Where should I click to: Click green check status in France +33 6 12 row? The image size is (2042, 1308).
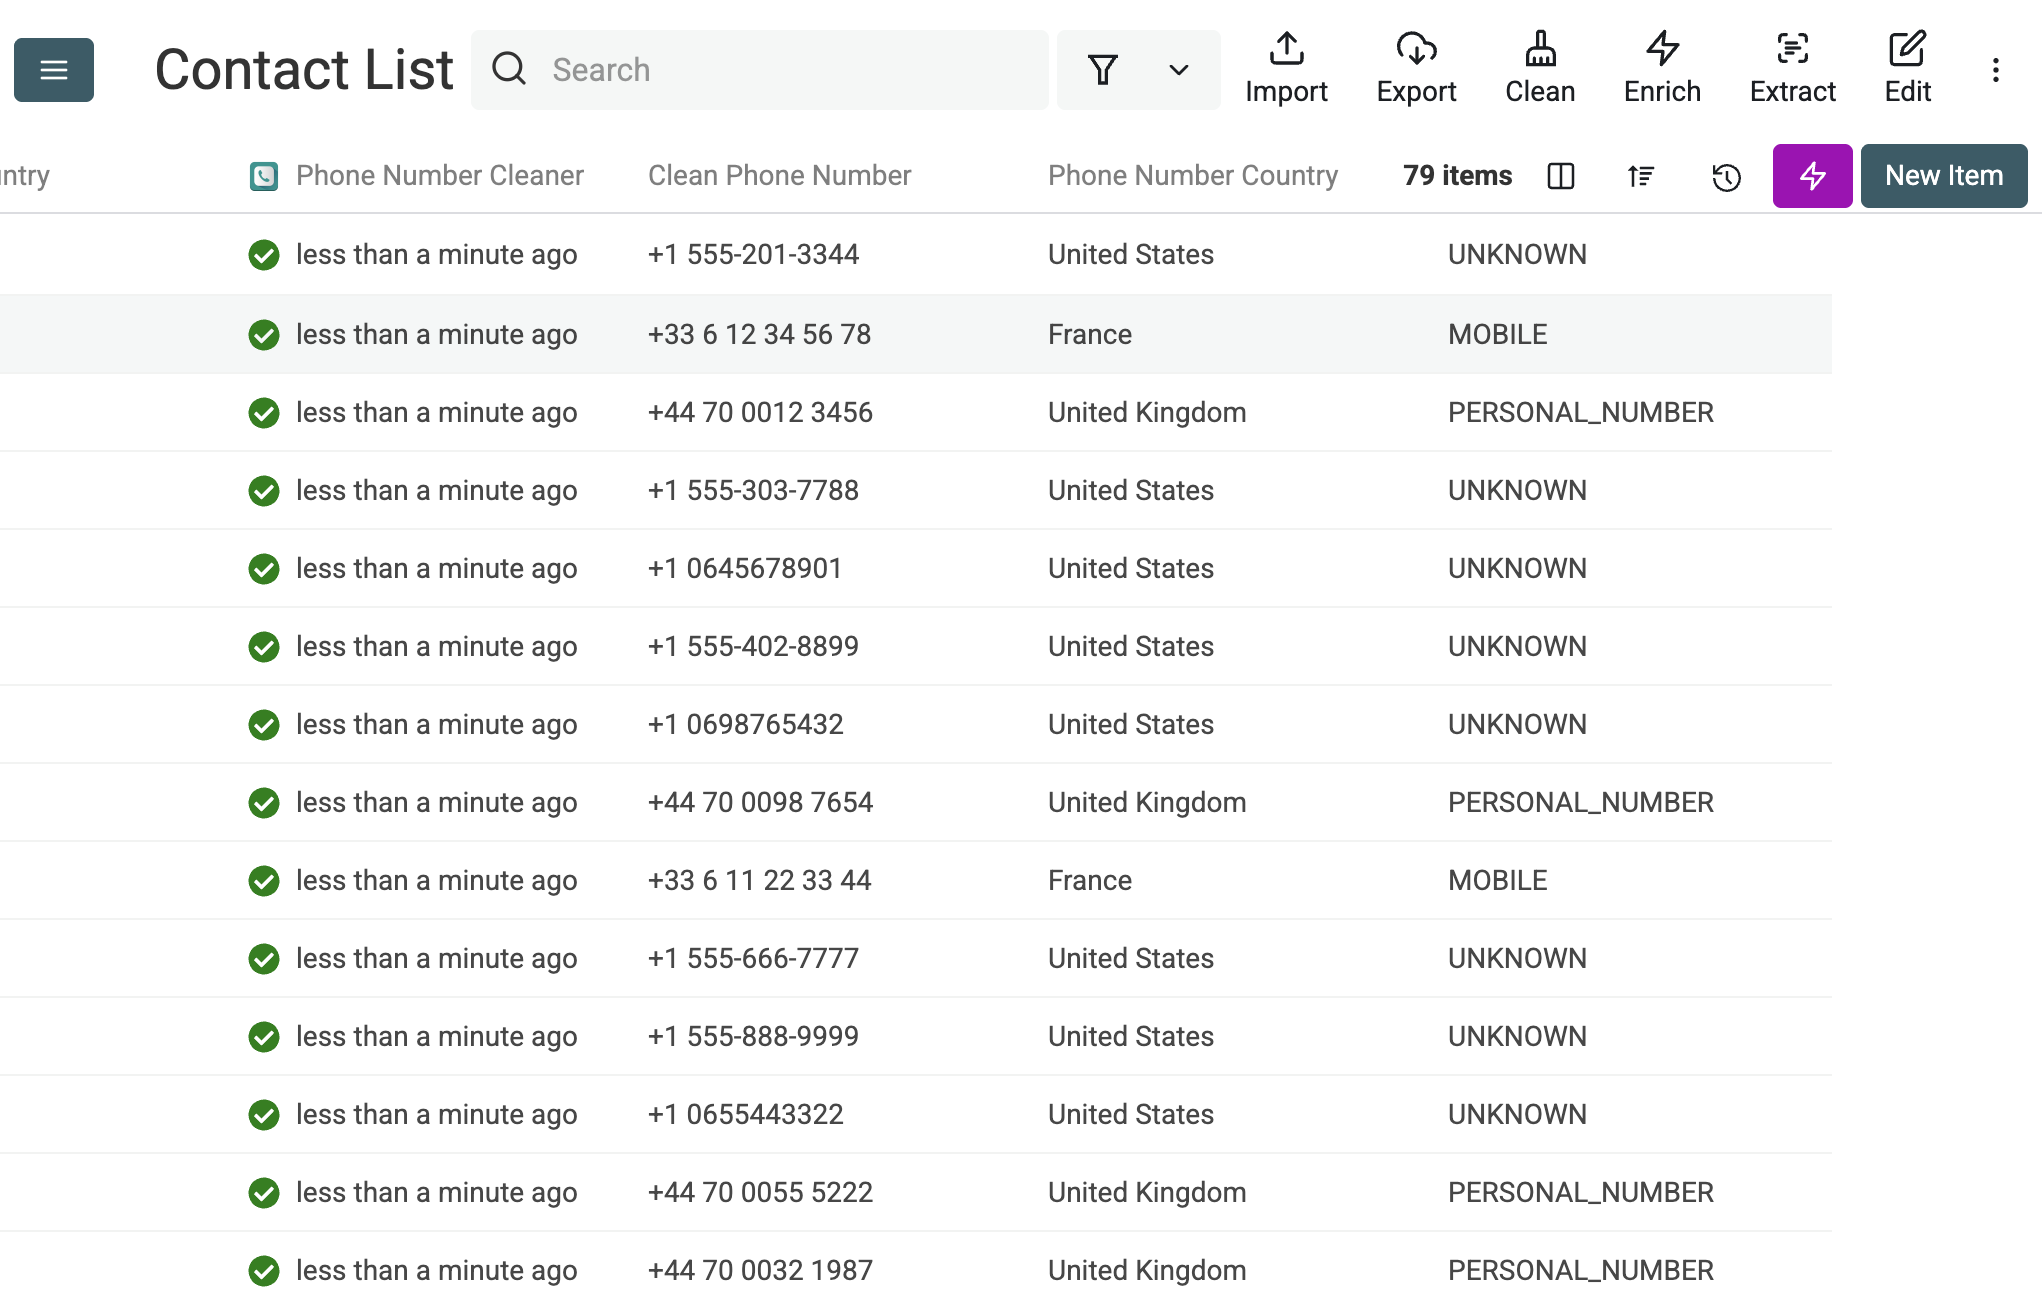click(x=264, y=334)
